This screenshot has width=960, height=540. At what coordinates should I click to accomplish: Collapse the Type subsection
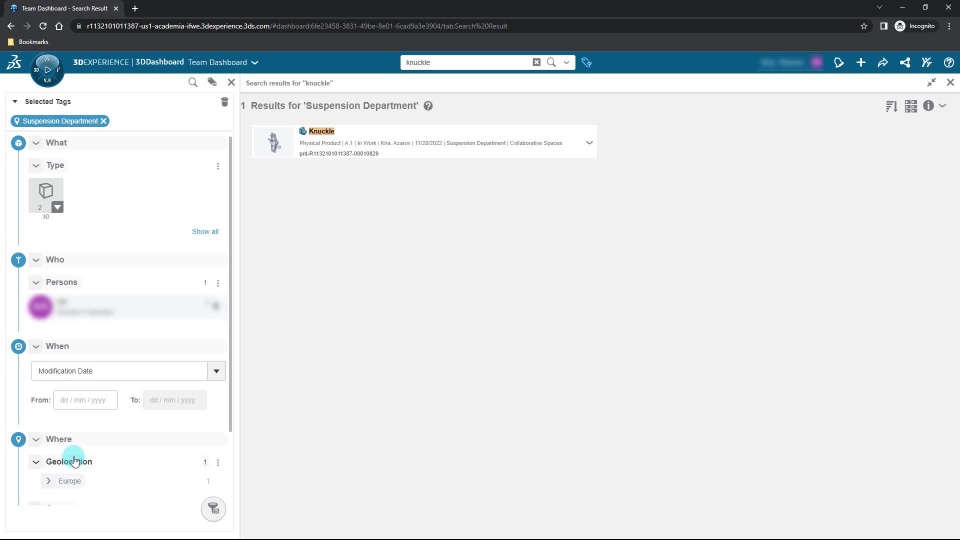tap(36, 165)
